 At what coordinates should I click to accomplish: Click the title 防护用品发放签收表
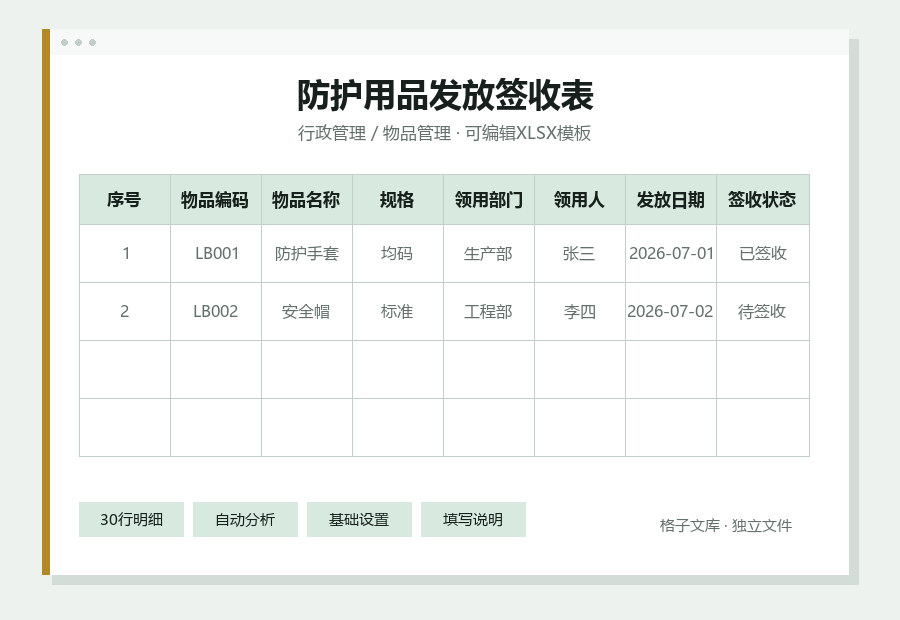[x=445, y=95]
